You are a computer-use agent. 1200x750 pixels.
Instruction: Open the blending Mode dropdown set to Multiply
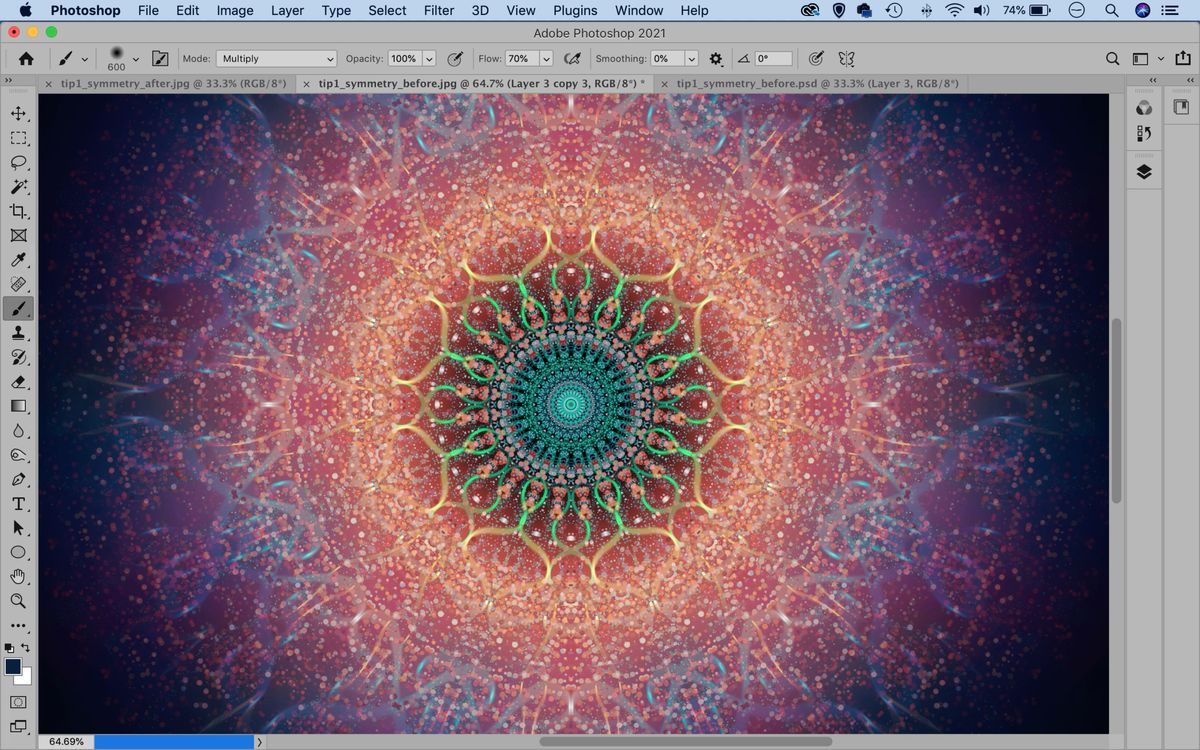[x=275, y=58]
